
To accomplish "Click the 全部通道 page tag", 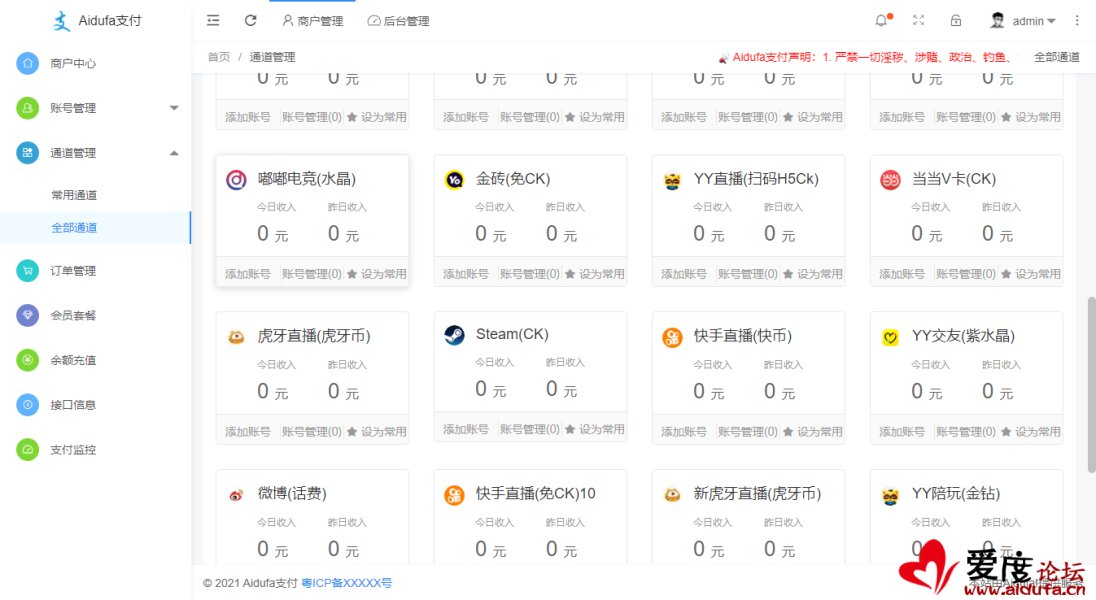I will tap(1057, 57).
